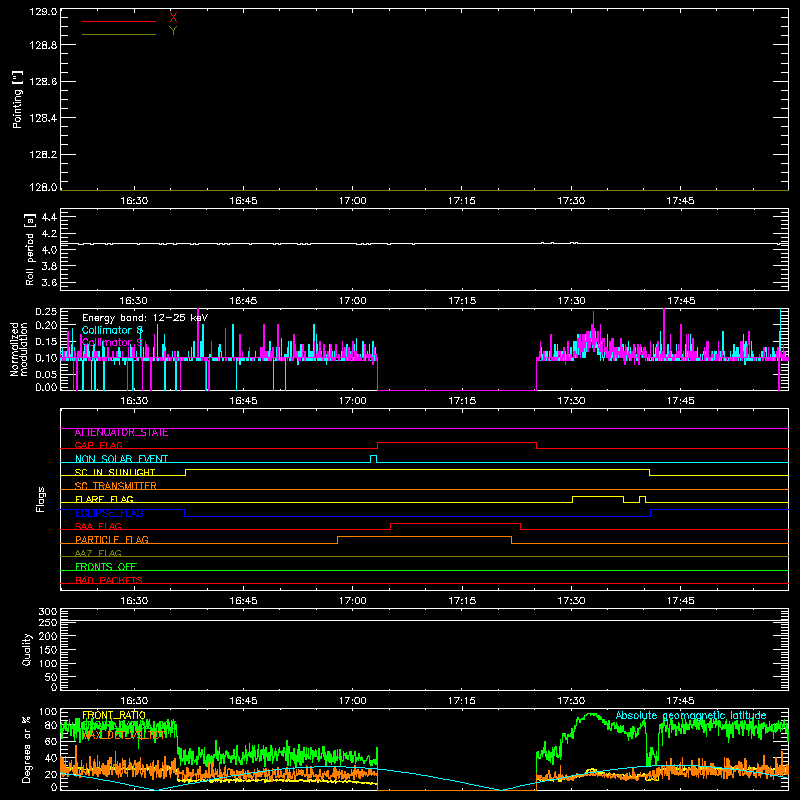Click the olive Y legend line
The image size is (800, 800).
coord(119,35)
